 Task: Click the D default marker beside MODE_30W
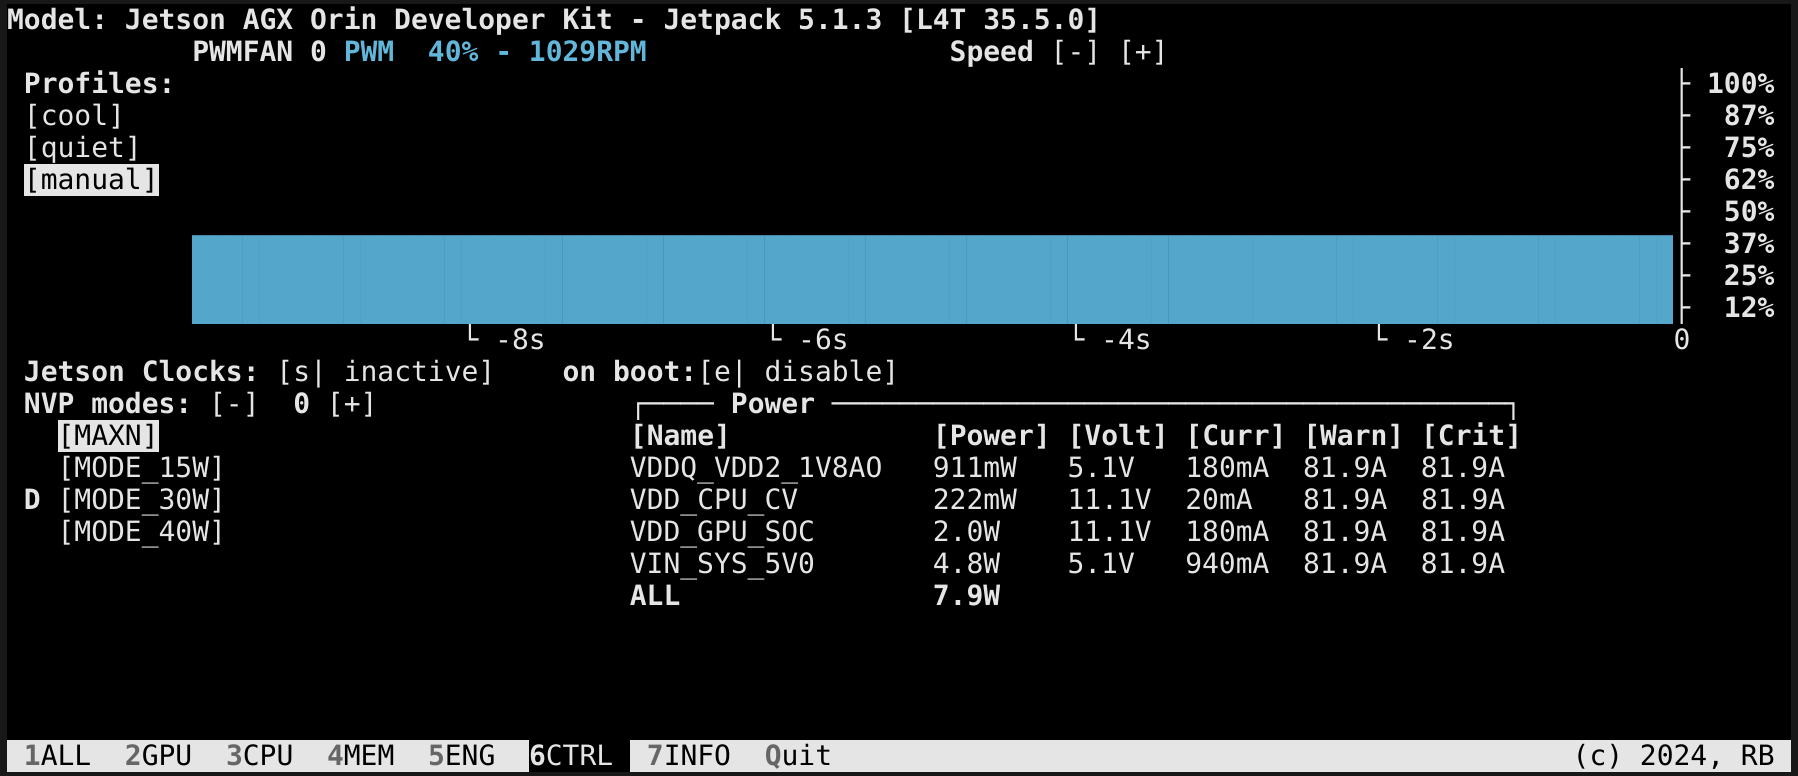32,500
